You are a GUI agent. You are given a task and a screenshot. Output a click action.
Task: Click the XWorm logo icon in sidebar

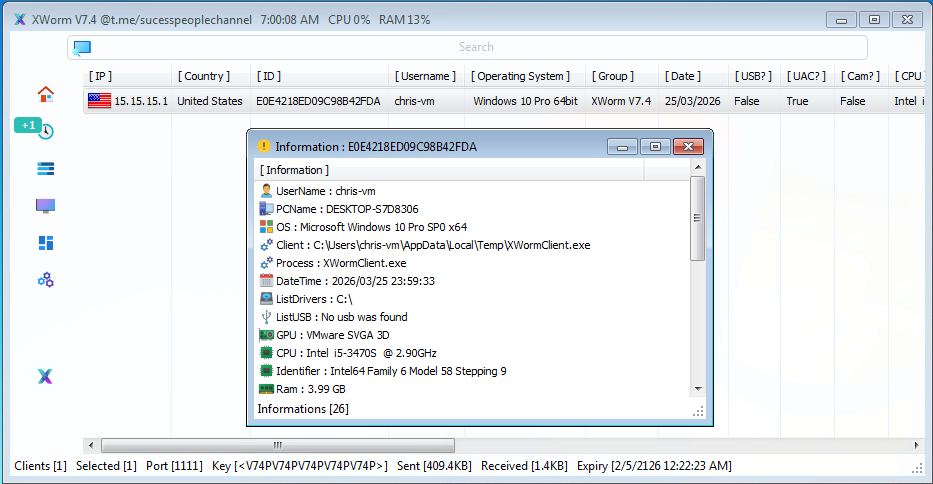tap(45, 376)
